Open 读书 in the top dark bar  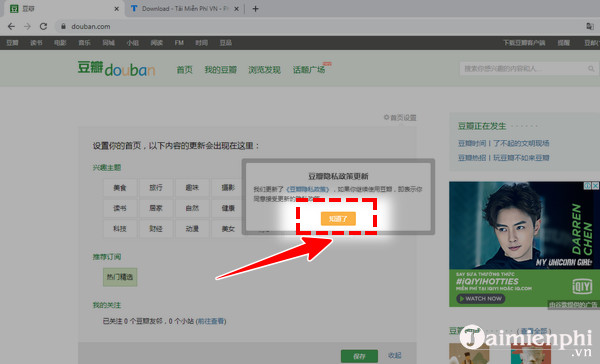pyautogui.click(x=36, y=42)
